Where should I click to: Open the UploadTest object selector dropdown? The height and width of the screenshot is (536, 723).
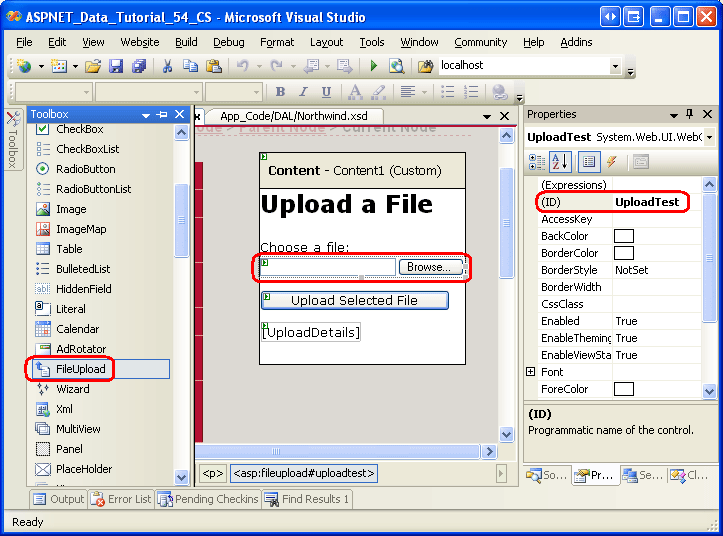[x=709, y=137]
